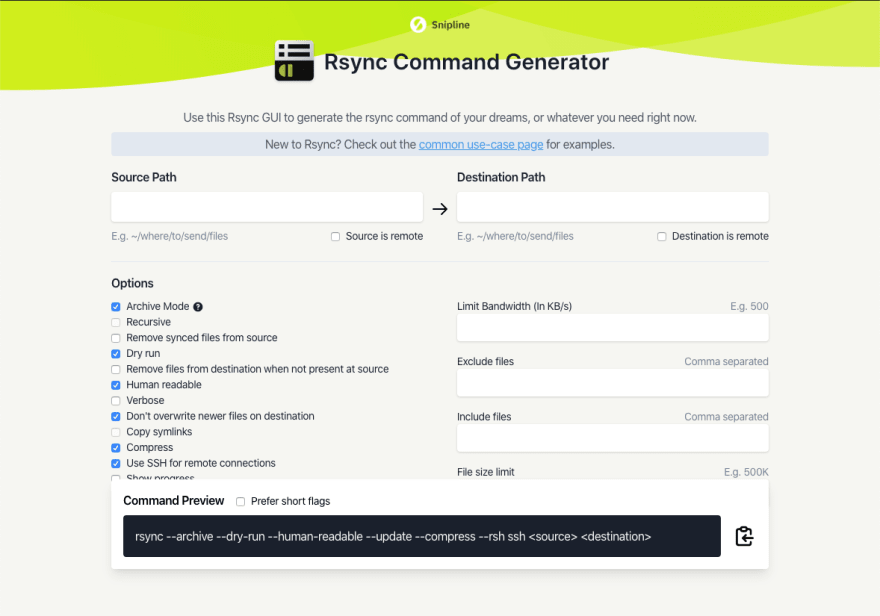Focus the Destination Path input field

pos(613,206)
